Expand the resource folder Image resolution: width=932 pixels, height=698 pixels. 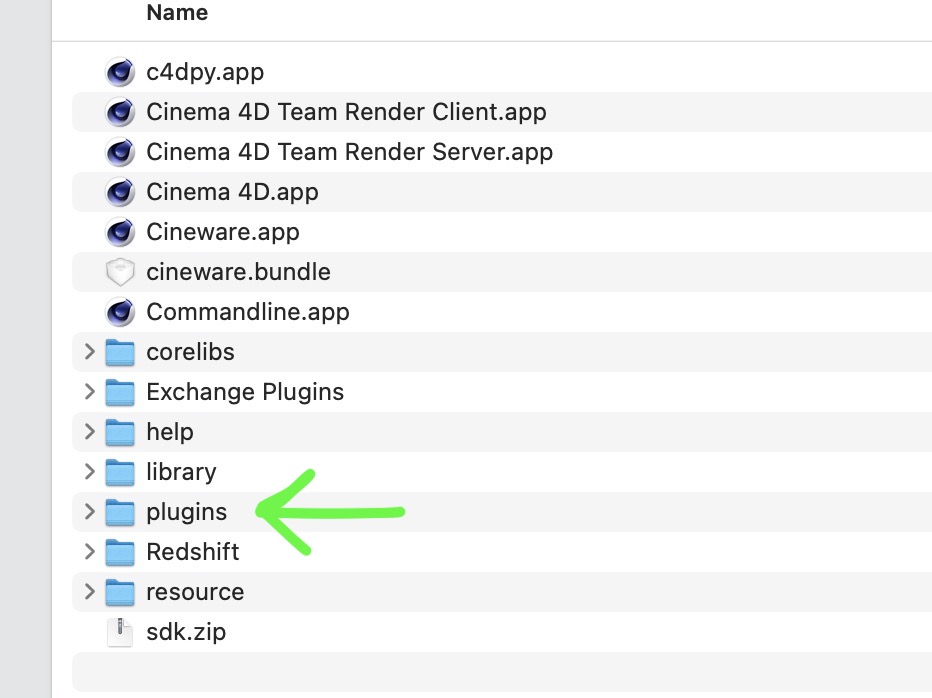pyautogui.click(x=90, y=591)
